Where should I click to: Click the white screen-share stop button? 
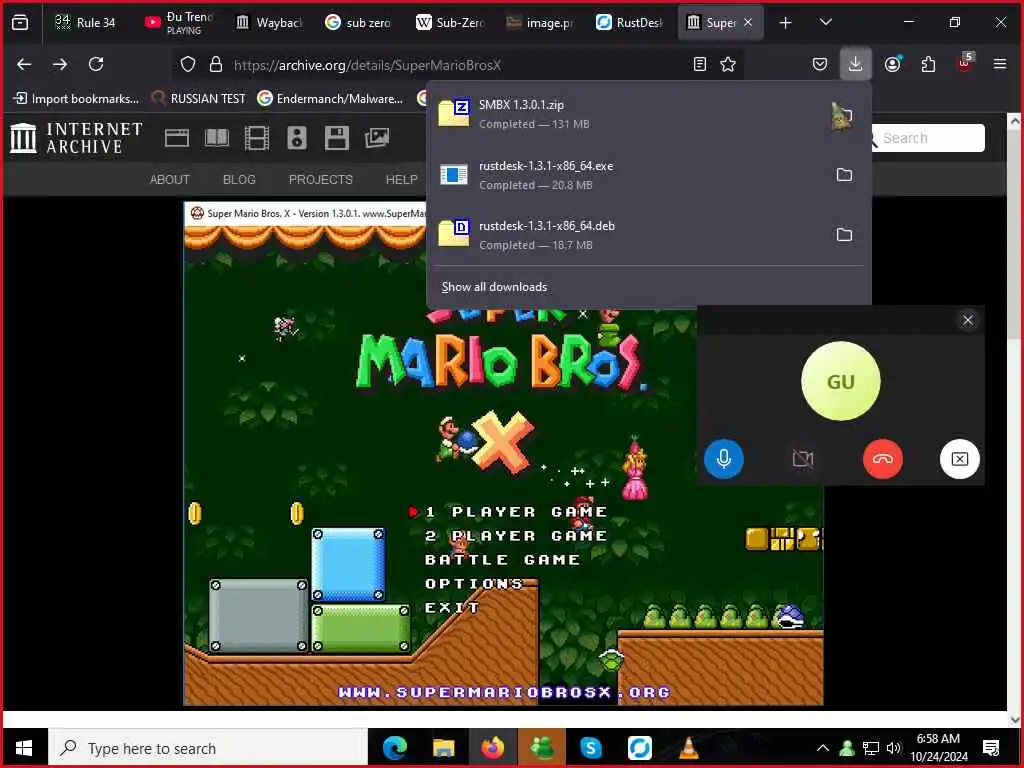(x=959, y=458)
